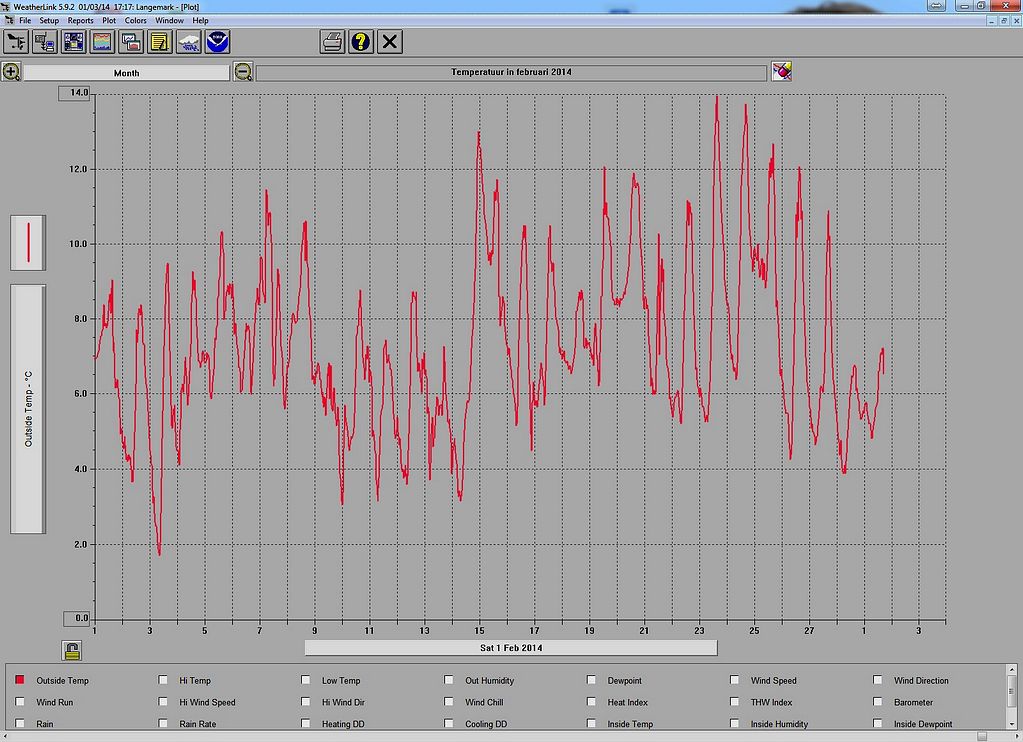Tick the Wind Chill checkbox
Image resolution: width=1023 pixels, height=742 pixels.
tap(448, 702)
